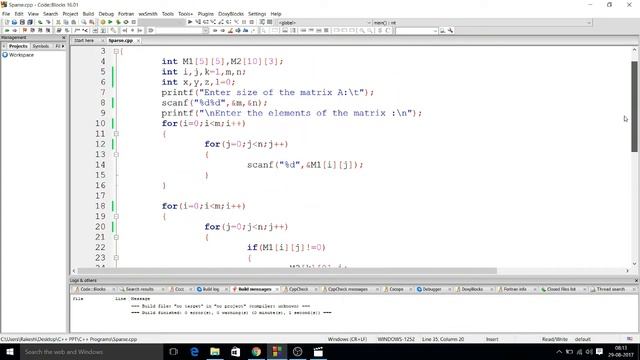Open File Explorer from the taskbar
Screen dimensions: 640x360
pos(215,352)
